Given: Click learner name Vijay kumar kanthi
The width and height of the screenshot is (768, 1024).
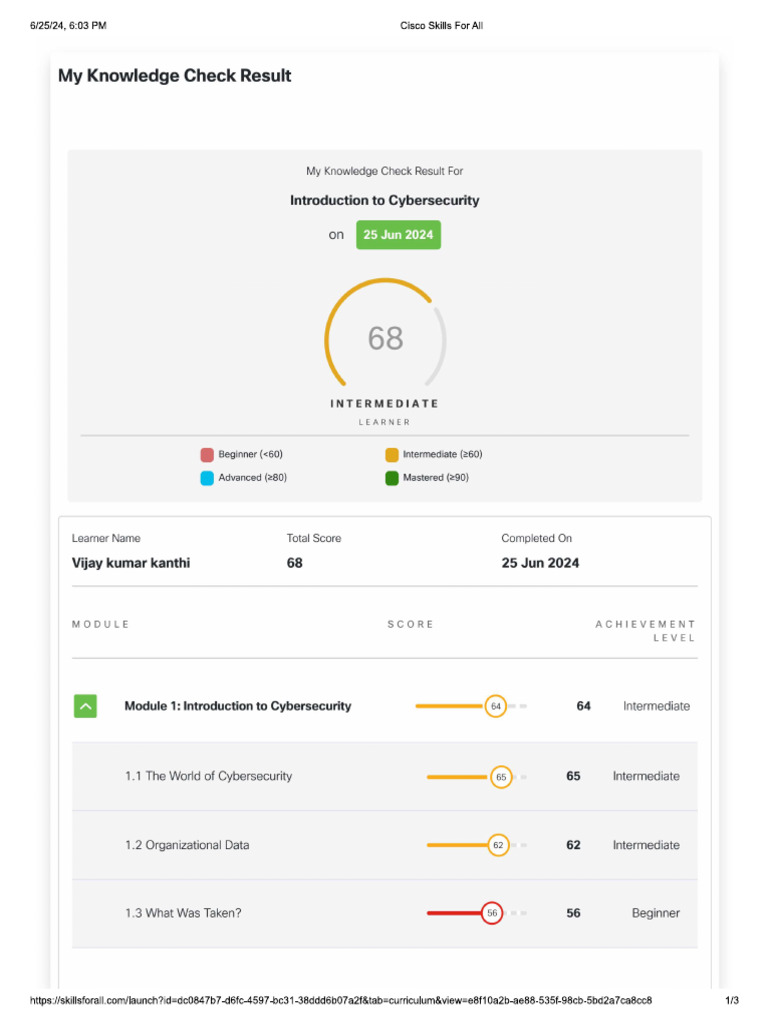Looking at the screenshot, I should tap(131, 563).
